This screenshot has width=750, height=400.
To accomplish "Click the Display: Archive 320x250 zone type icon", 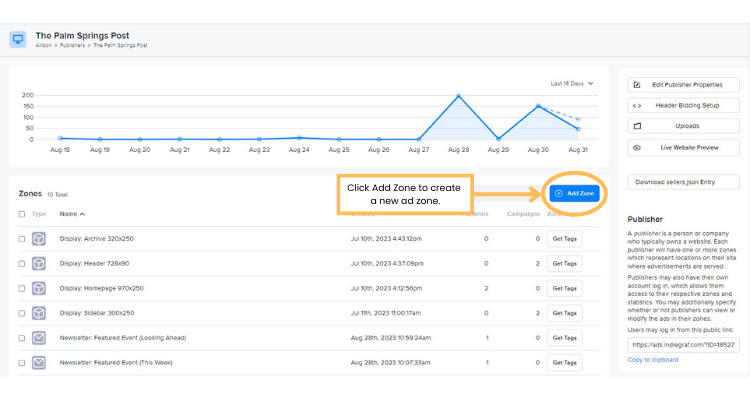I will [39, 239].
